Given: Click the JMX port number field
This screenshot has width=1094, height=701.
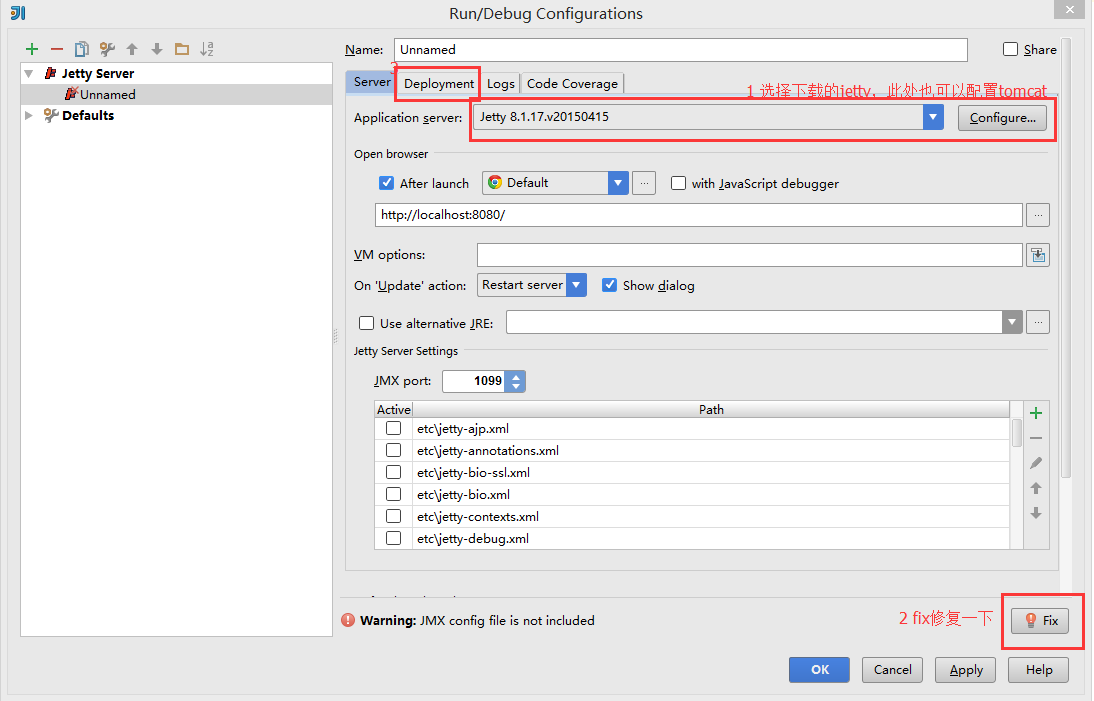Looking at the screenshot, I should pyautogui.click(x=474, y=381).
